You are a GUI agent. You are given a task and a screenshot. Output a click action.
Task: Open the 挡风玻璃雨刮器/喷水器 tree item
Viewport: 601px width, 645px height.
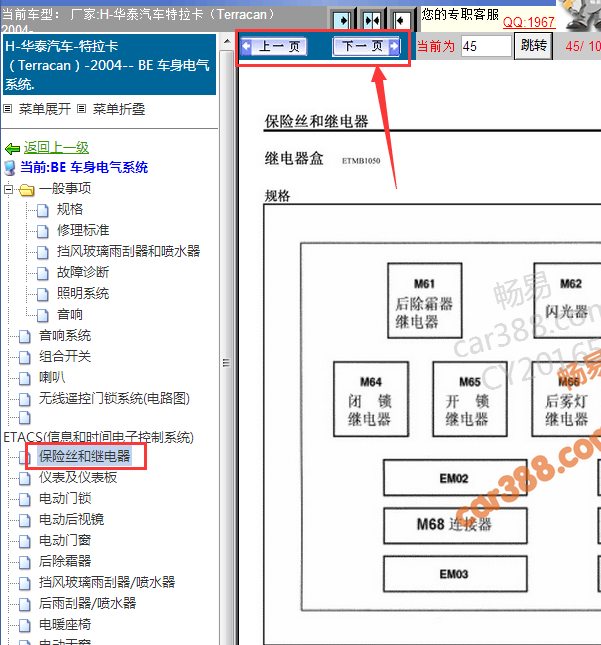[x=107, y=582]
